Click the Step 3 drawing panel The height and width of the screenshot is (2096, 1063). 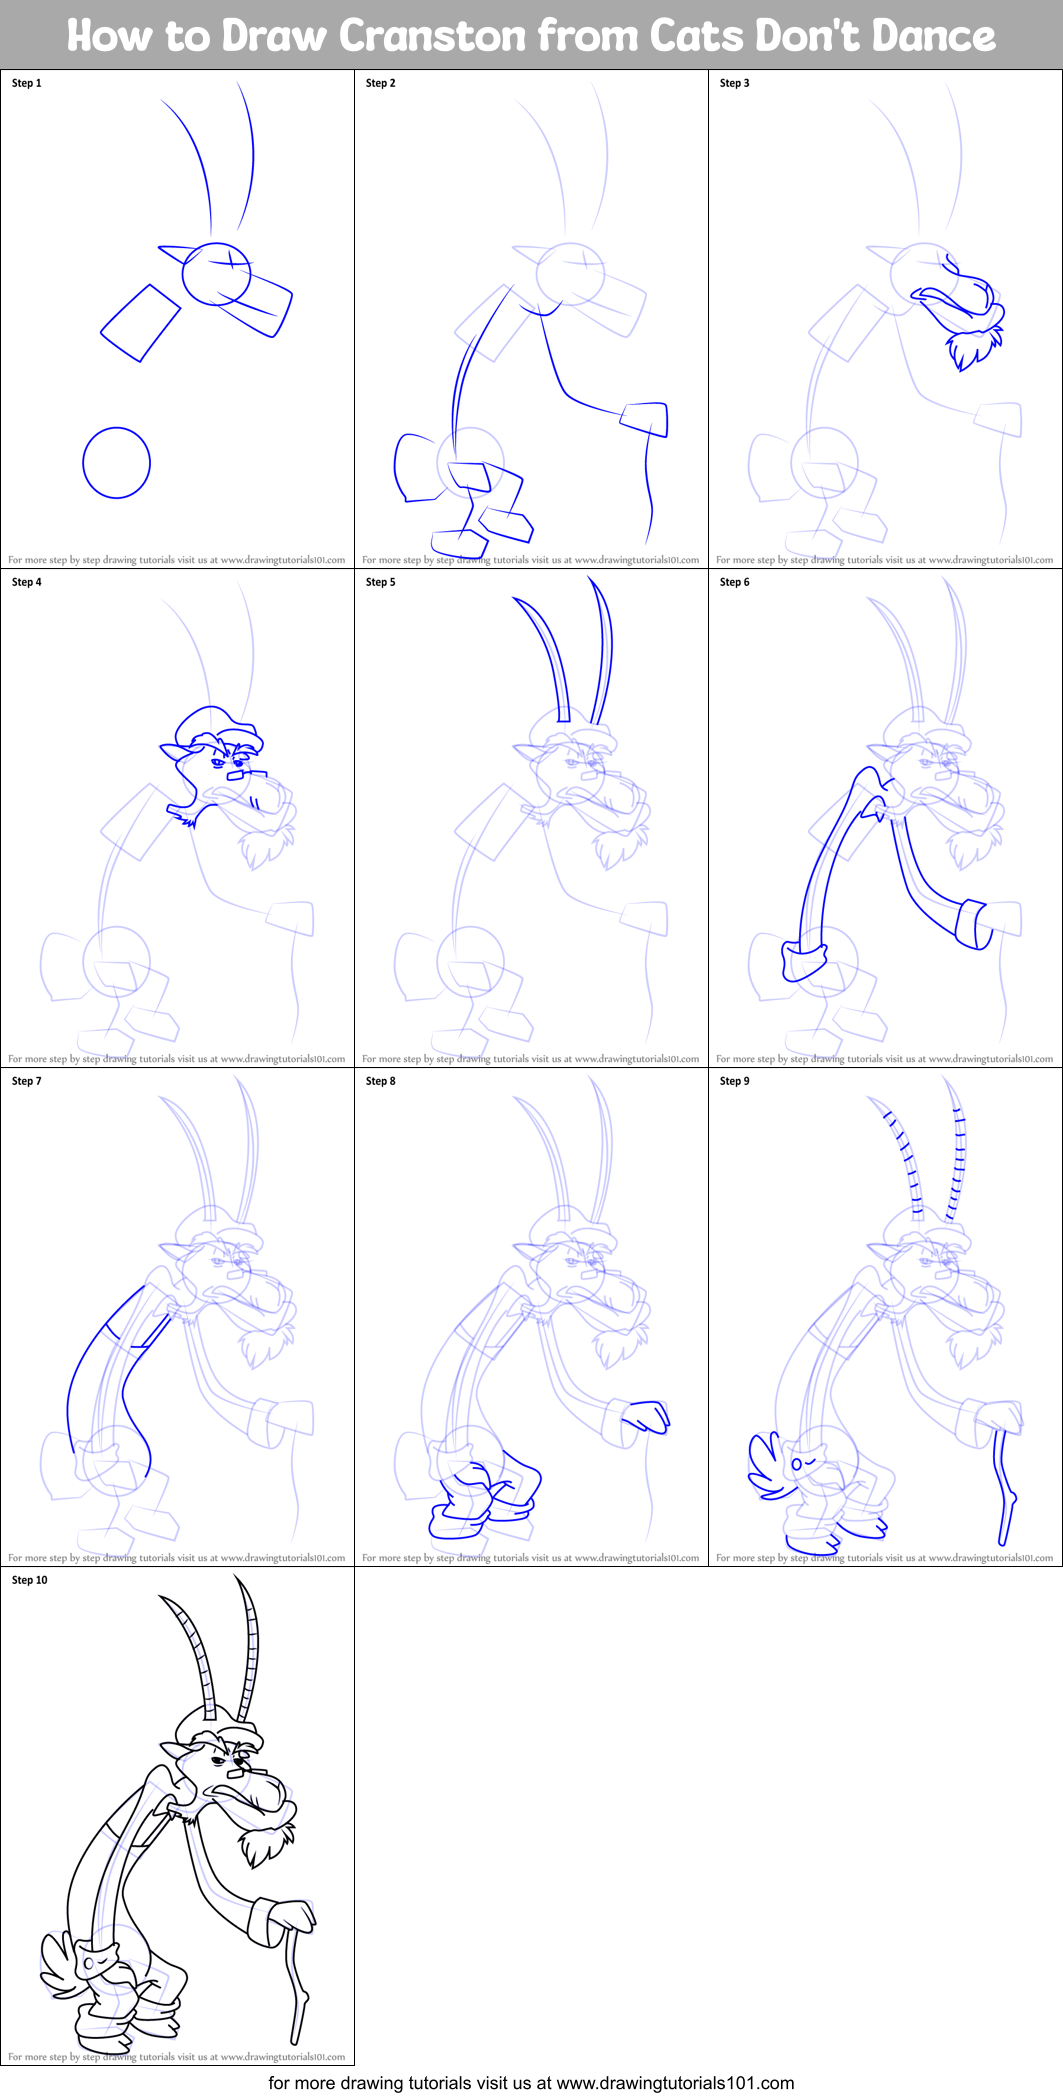point(885,319)
